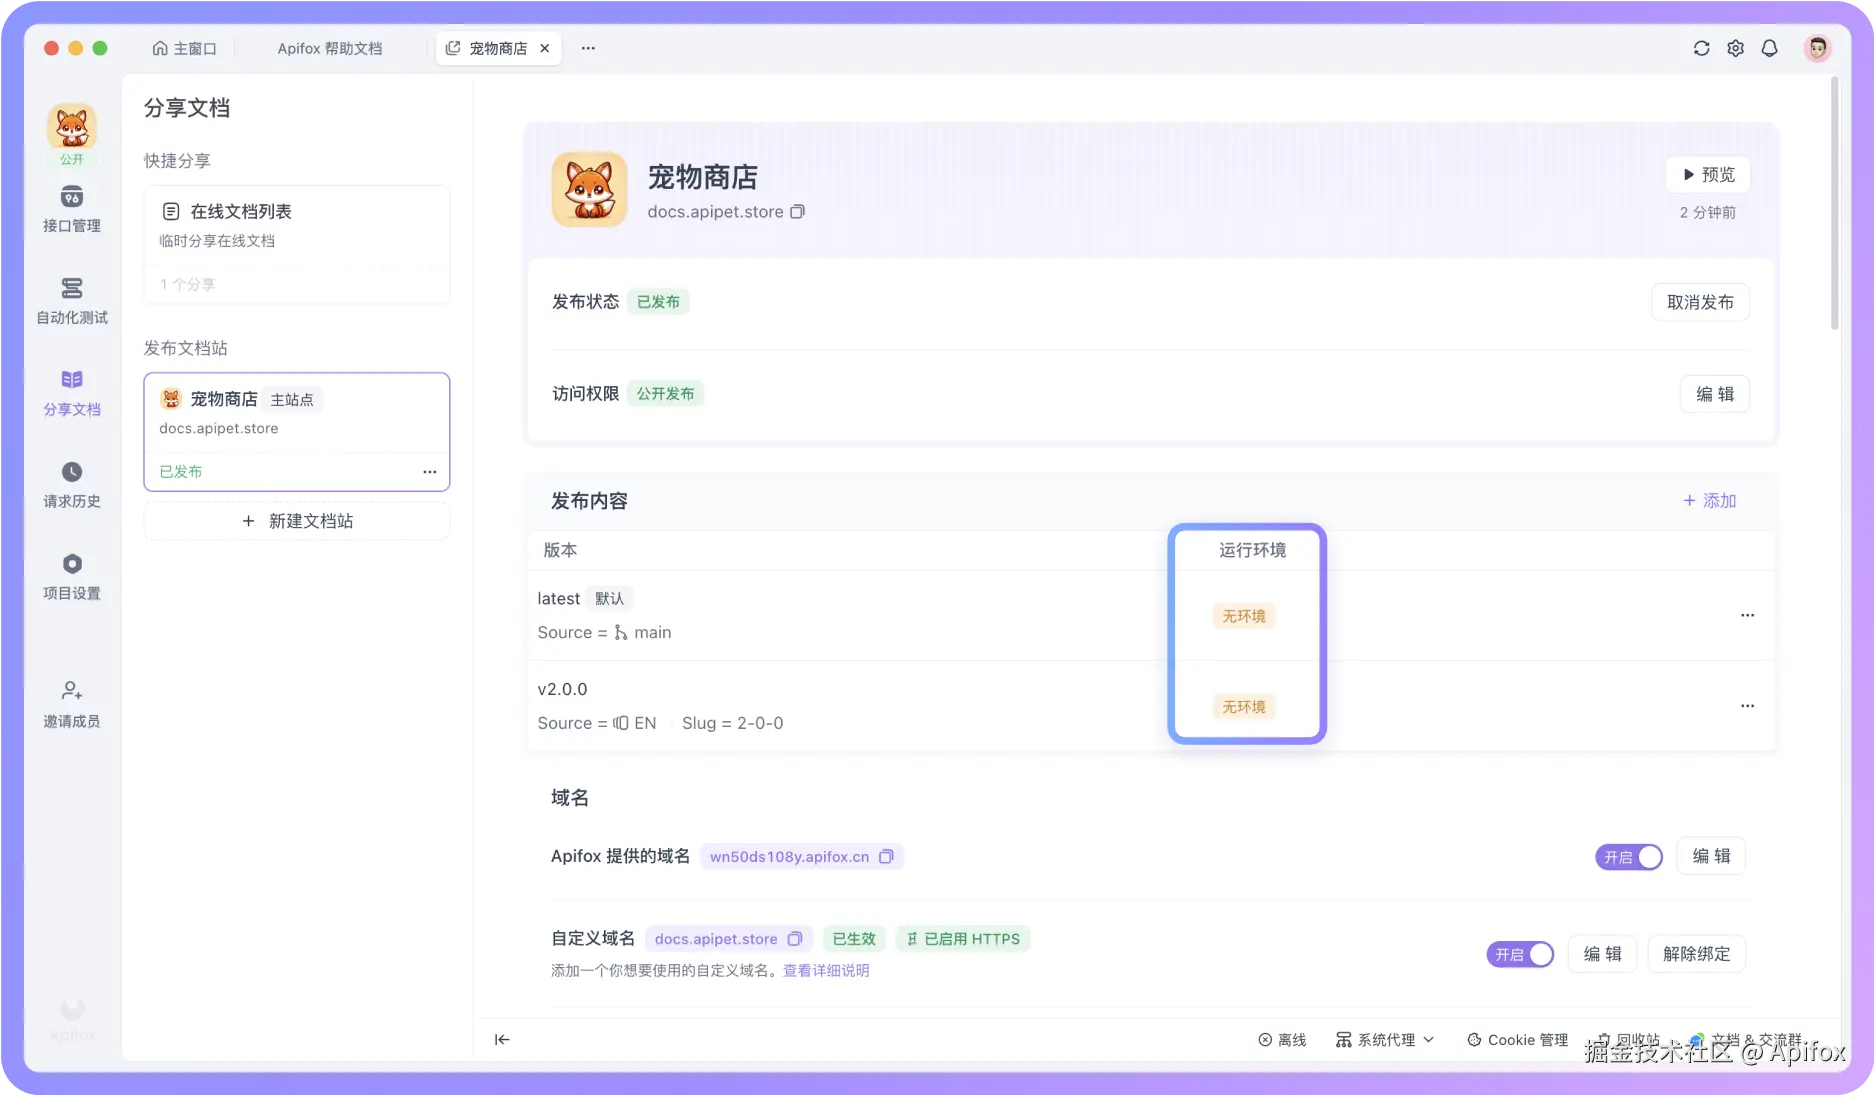Open the 接口管理 sidebar section
Image resolution: width=1874 pixels, height=1095 pixels.
pyautogui.click(x=72, y=209)
